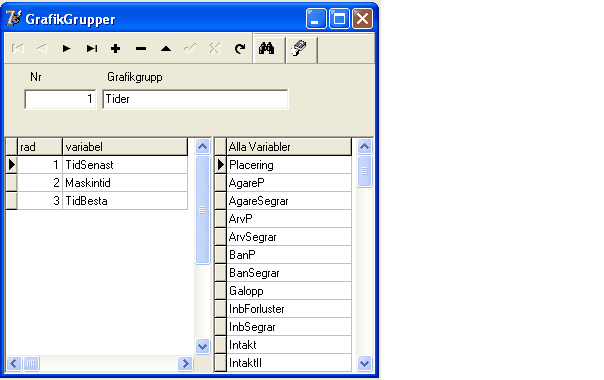
Task: Refresh data with circular arrow icon
Action: click(240, 49)
